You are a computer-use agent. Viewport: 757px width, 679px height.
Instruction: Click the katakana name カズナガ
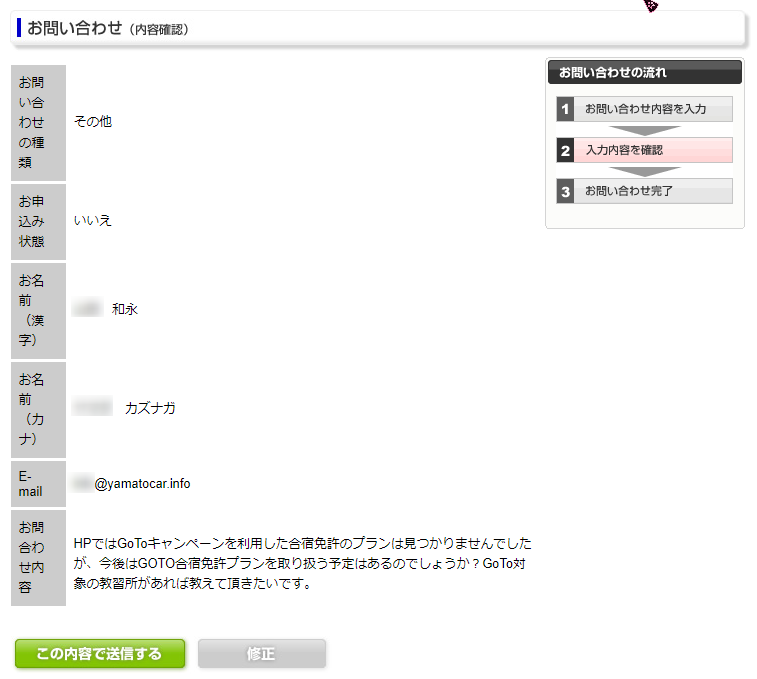point(150,408)
